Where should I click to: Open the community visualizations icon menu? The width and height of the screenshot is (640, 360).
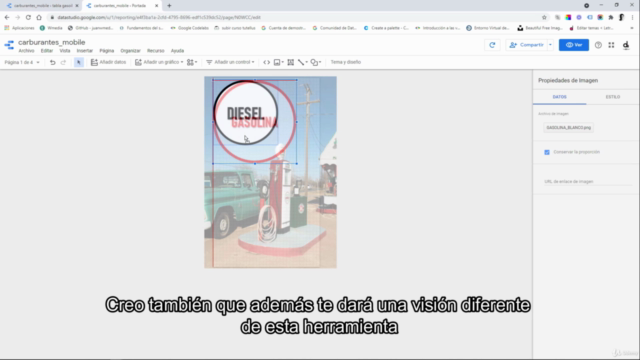192,62
